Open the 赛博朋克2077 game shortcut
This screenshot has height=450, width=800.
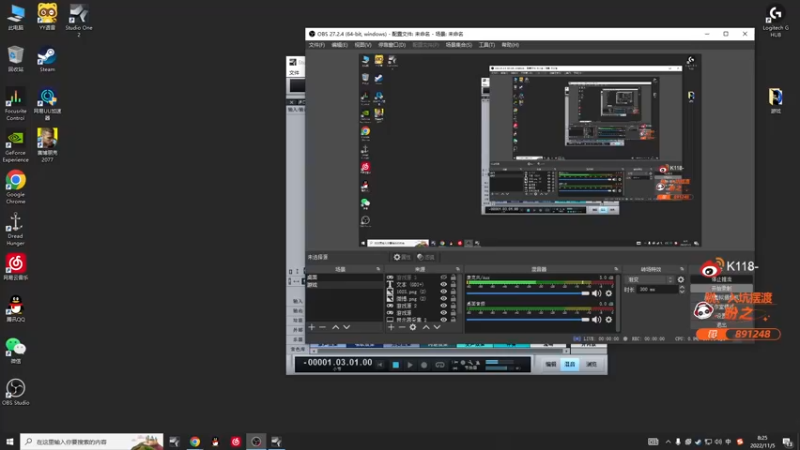pyautogui.click(x=47, y=145)
